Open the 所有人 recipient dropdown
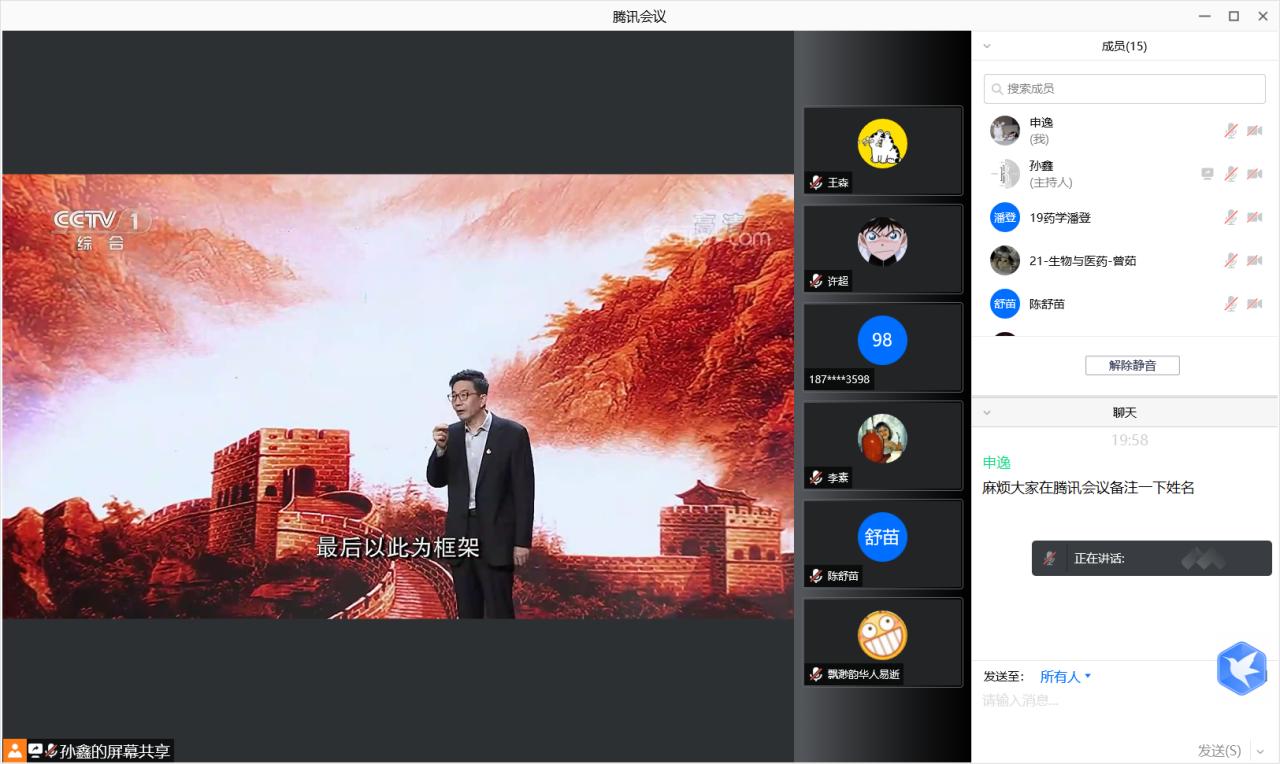The height and width of the screenshot is (764, 1280). tap(1065, 677)
